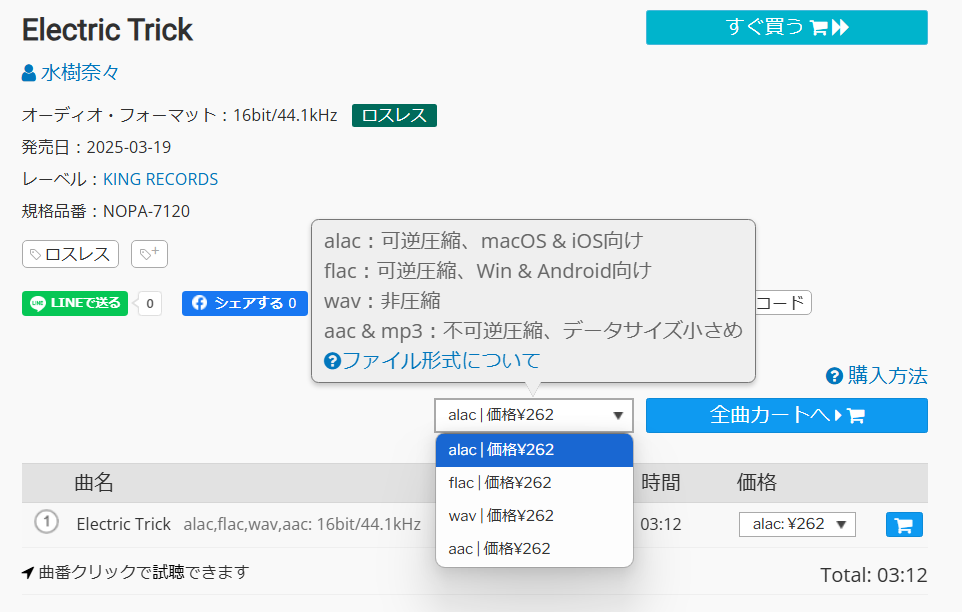This screenshot has width=962, height=612.
Task: Click 全曲カートへ add all to cart
Action: (x=787, y=415)
